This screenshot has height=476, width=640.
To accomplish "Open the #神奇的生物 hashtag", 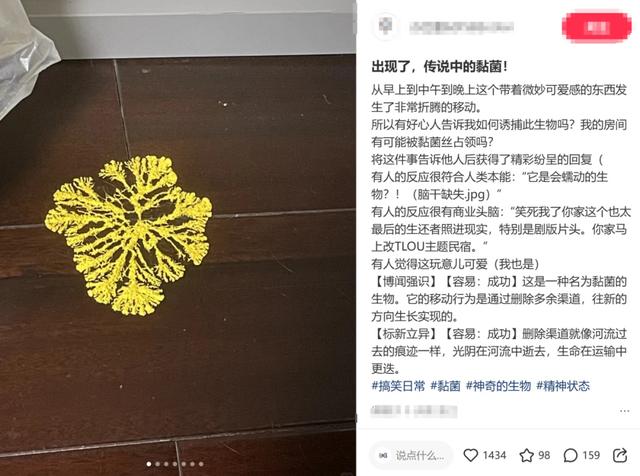I will pos(498,386).
